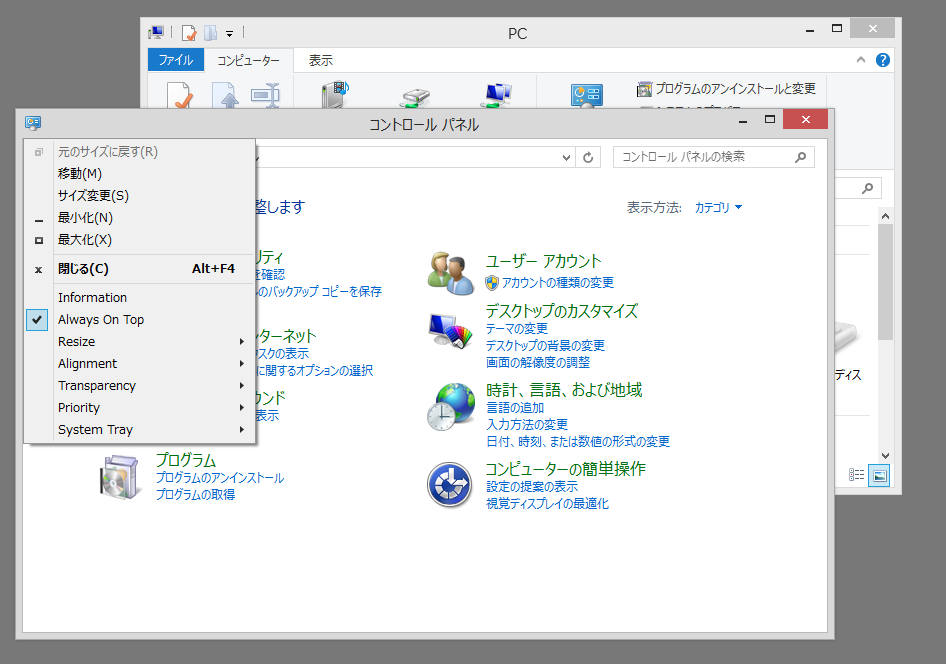Click the refresh icon next to the address bar
The width and height of the screenshot is (946, 664).
tap(587, 156)
